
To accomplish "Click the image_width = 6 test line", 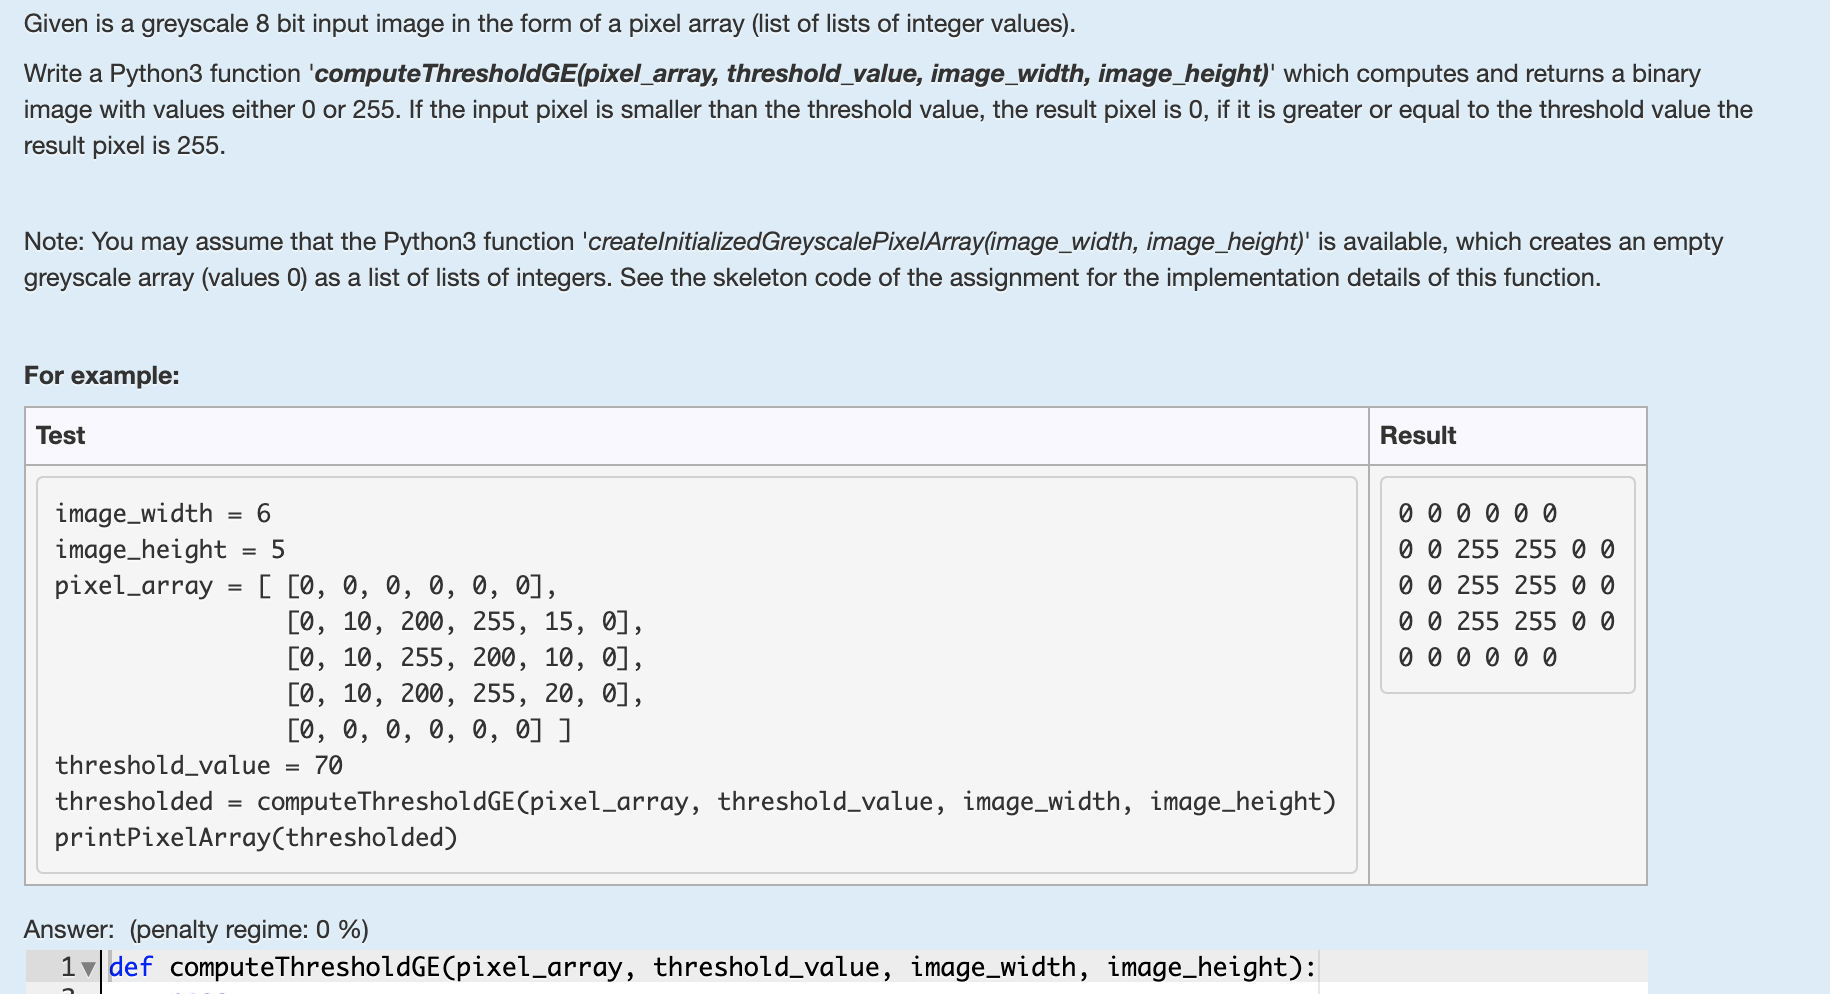I will (x=163, y=513).
